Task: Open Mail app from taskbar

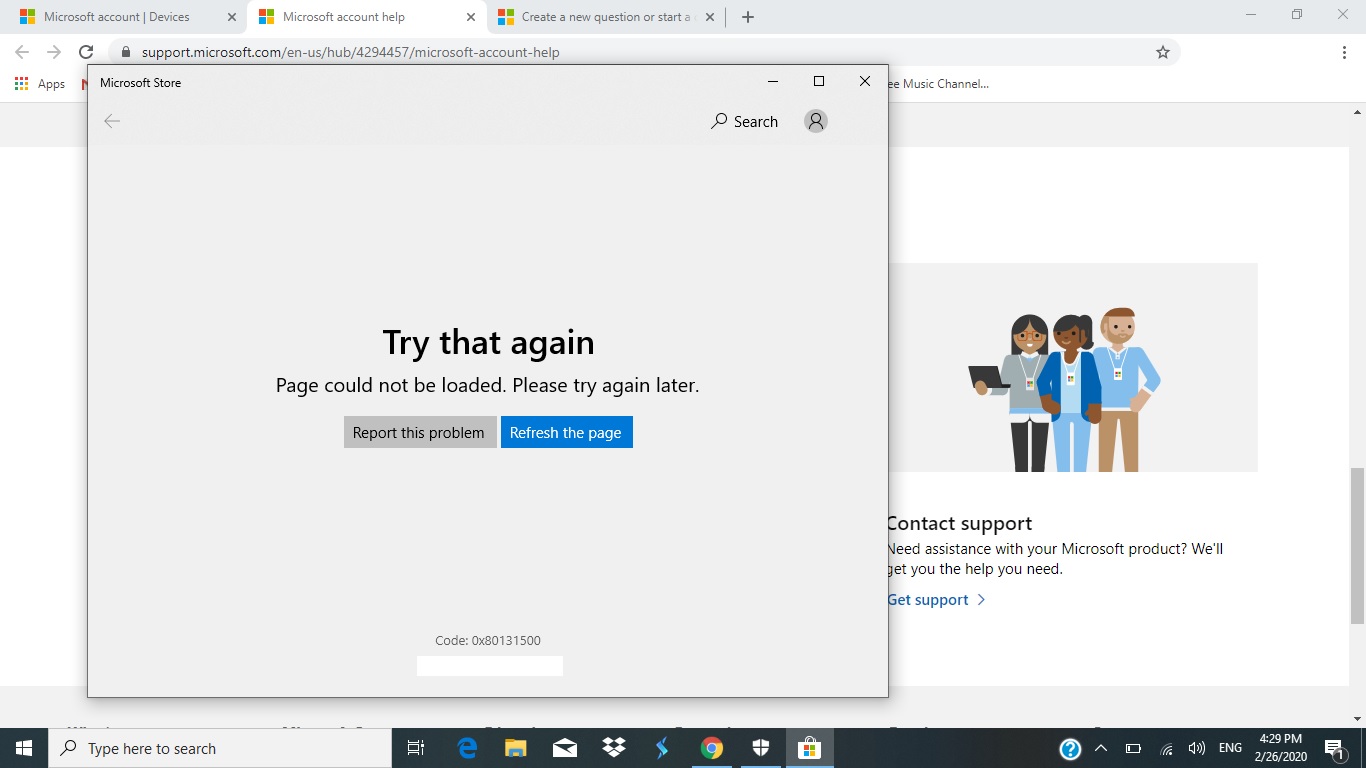Action: coord(565,748)
